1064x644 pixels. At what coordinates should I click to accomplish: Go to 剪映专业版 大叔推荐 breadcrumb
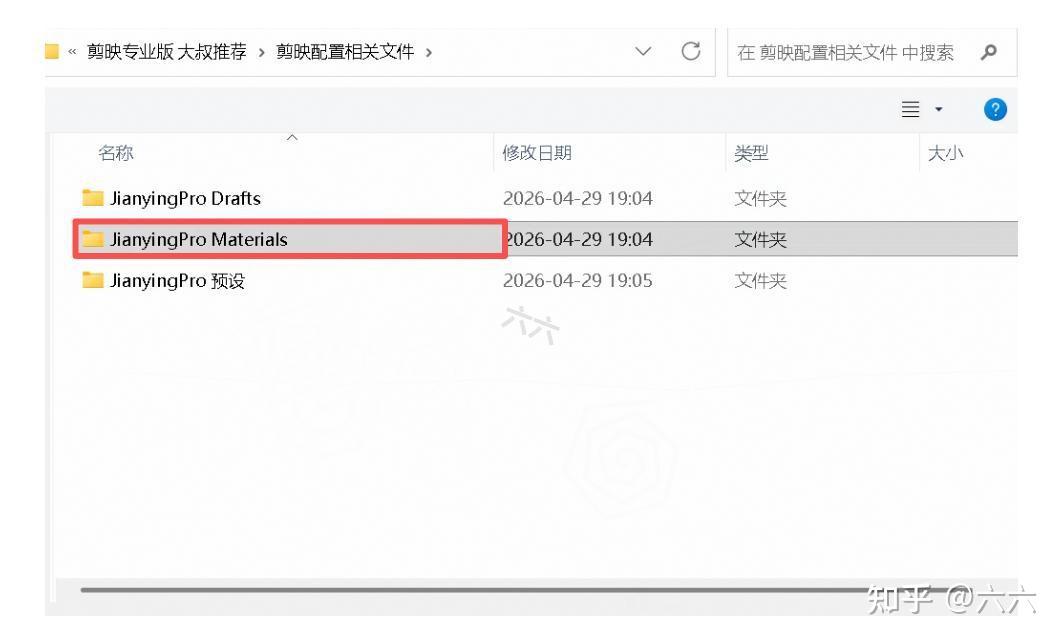(166, 52)
